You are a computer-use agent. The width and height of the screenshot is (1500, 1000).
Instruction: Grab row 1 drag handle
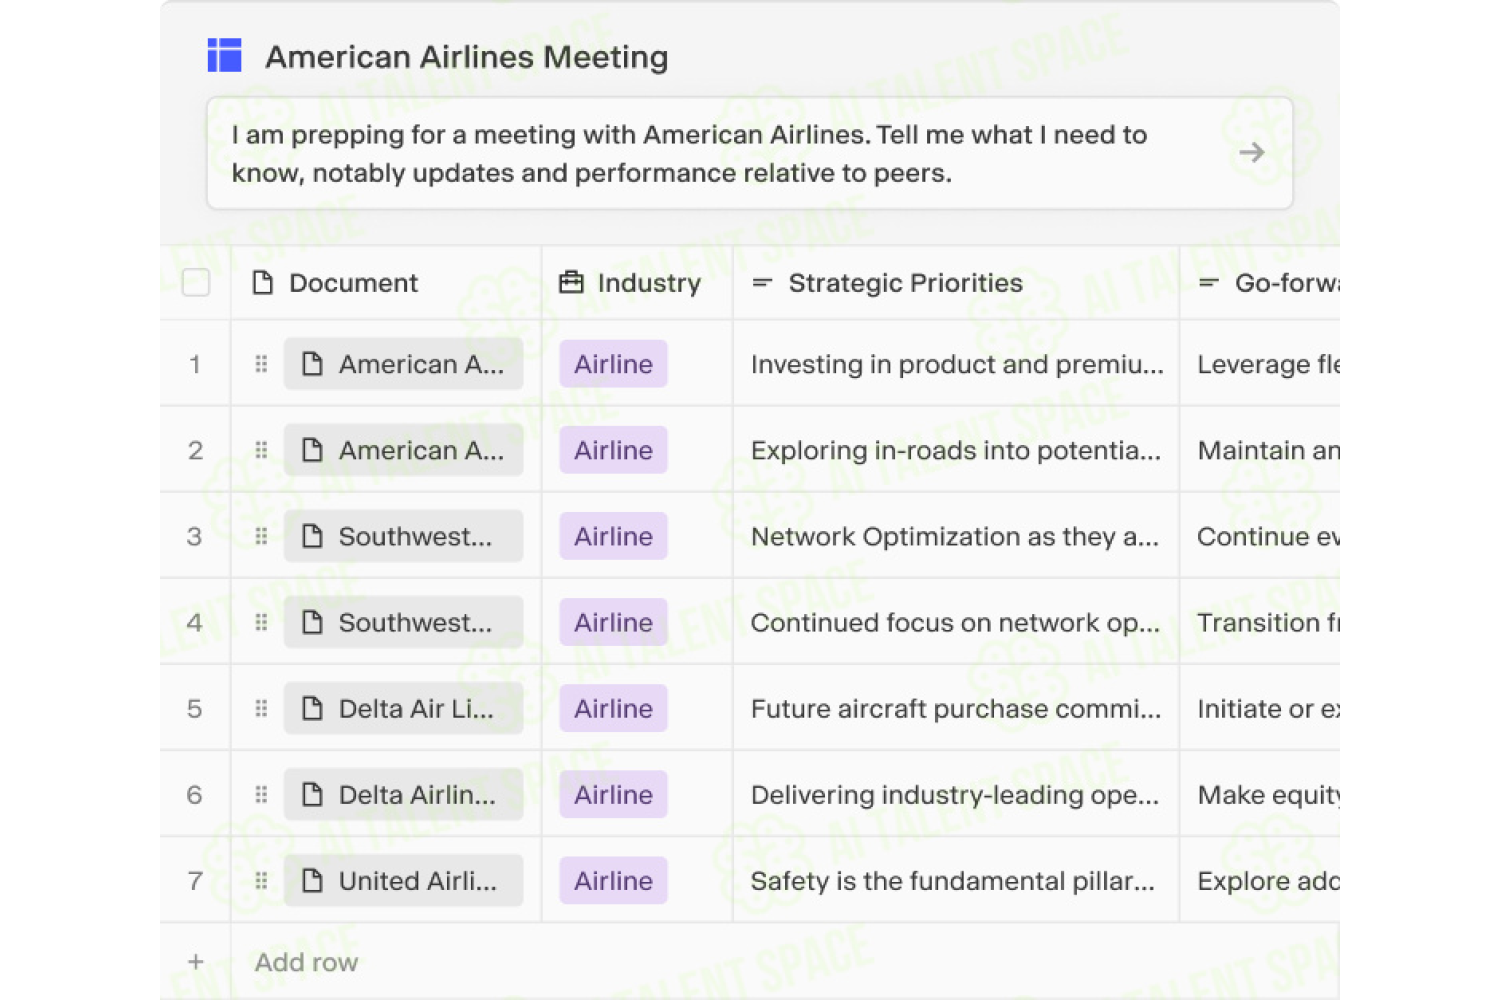[x=261, y=364]
